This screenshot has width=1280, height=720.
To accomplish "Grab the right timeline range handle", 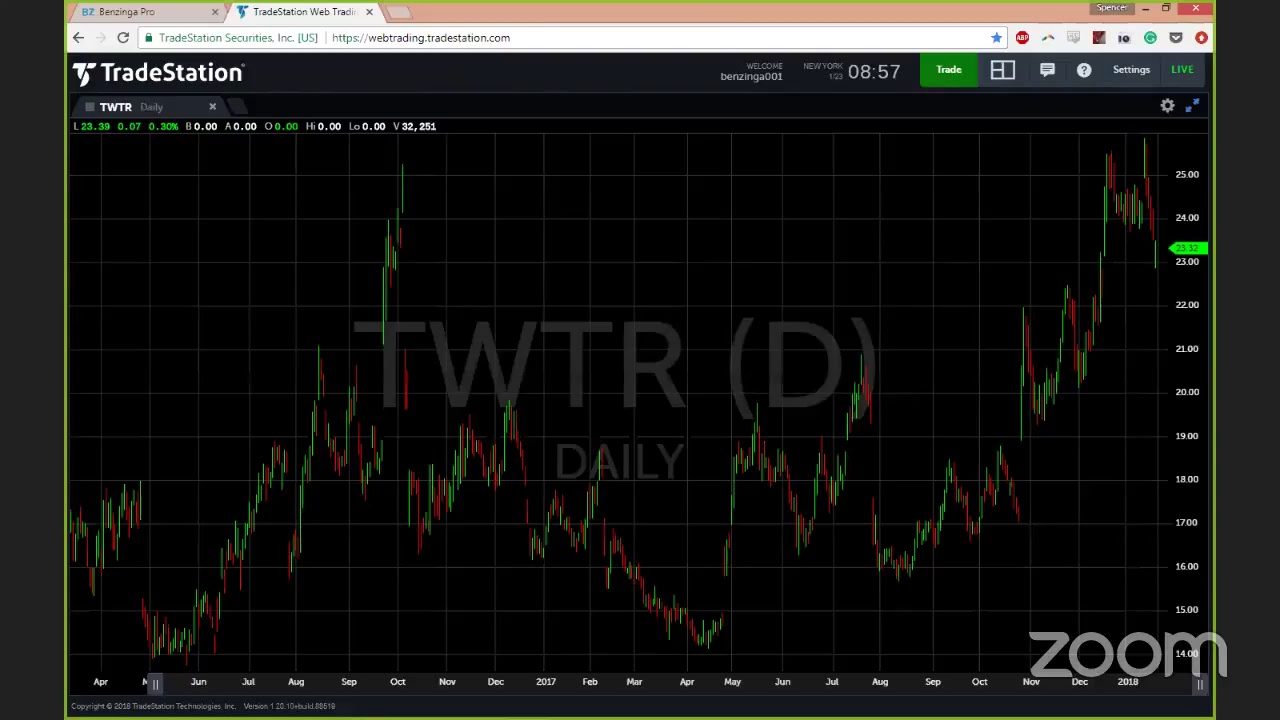I will point(1200,683).
